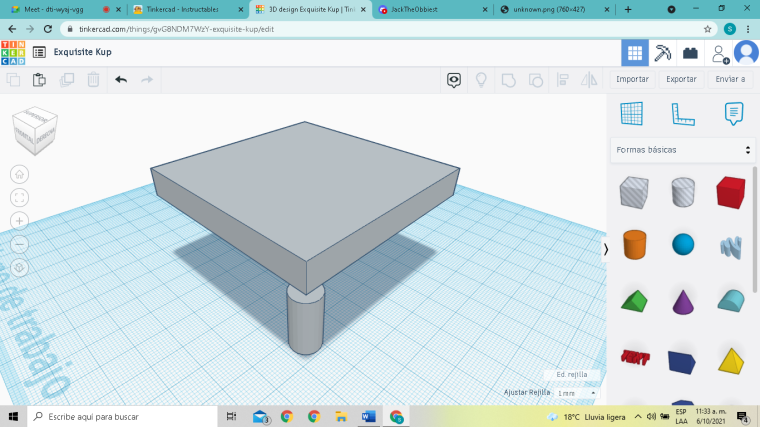Toggle the Show all eye icon
This screenshot has width=760, height=427.
pyautogui.click(x=454, y=80)
